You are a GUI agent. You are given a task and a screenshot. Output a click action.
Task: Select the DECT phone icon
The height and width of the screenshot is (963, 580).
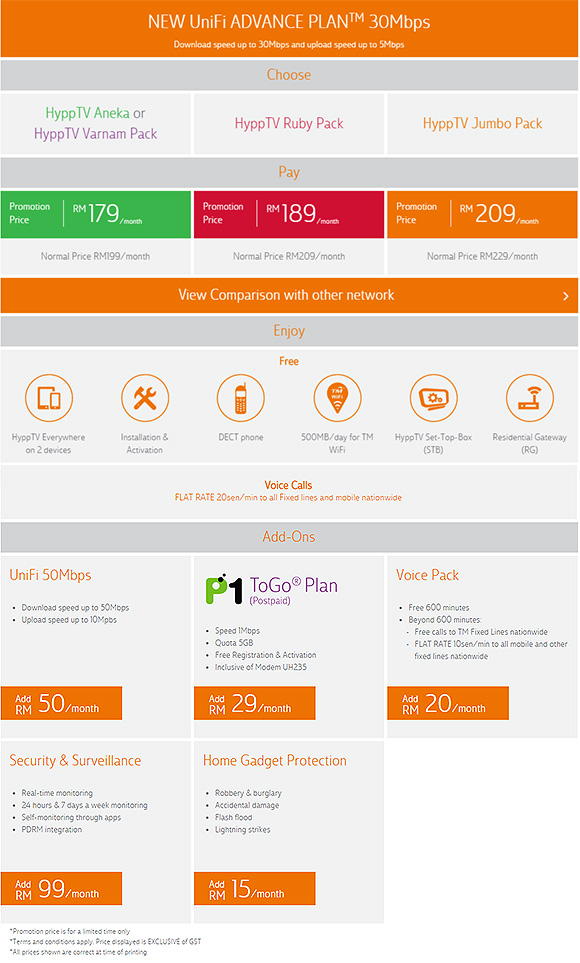[240, 398]
